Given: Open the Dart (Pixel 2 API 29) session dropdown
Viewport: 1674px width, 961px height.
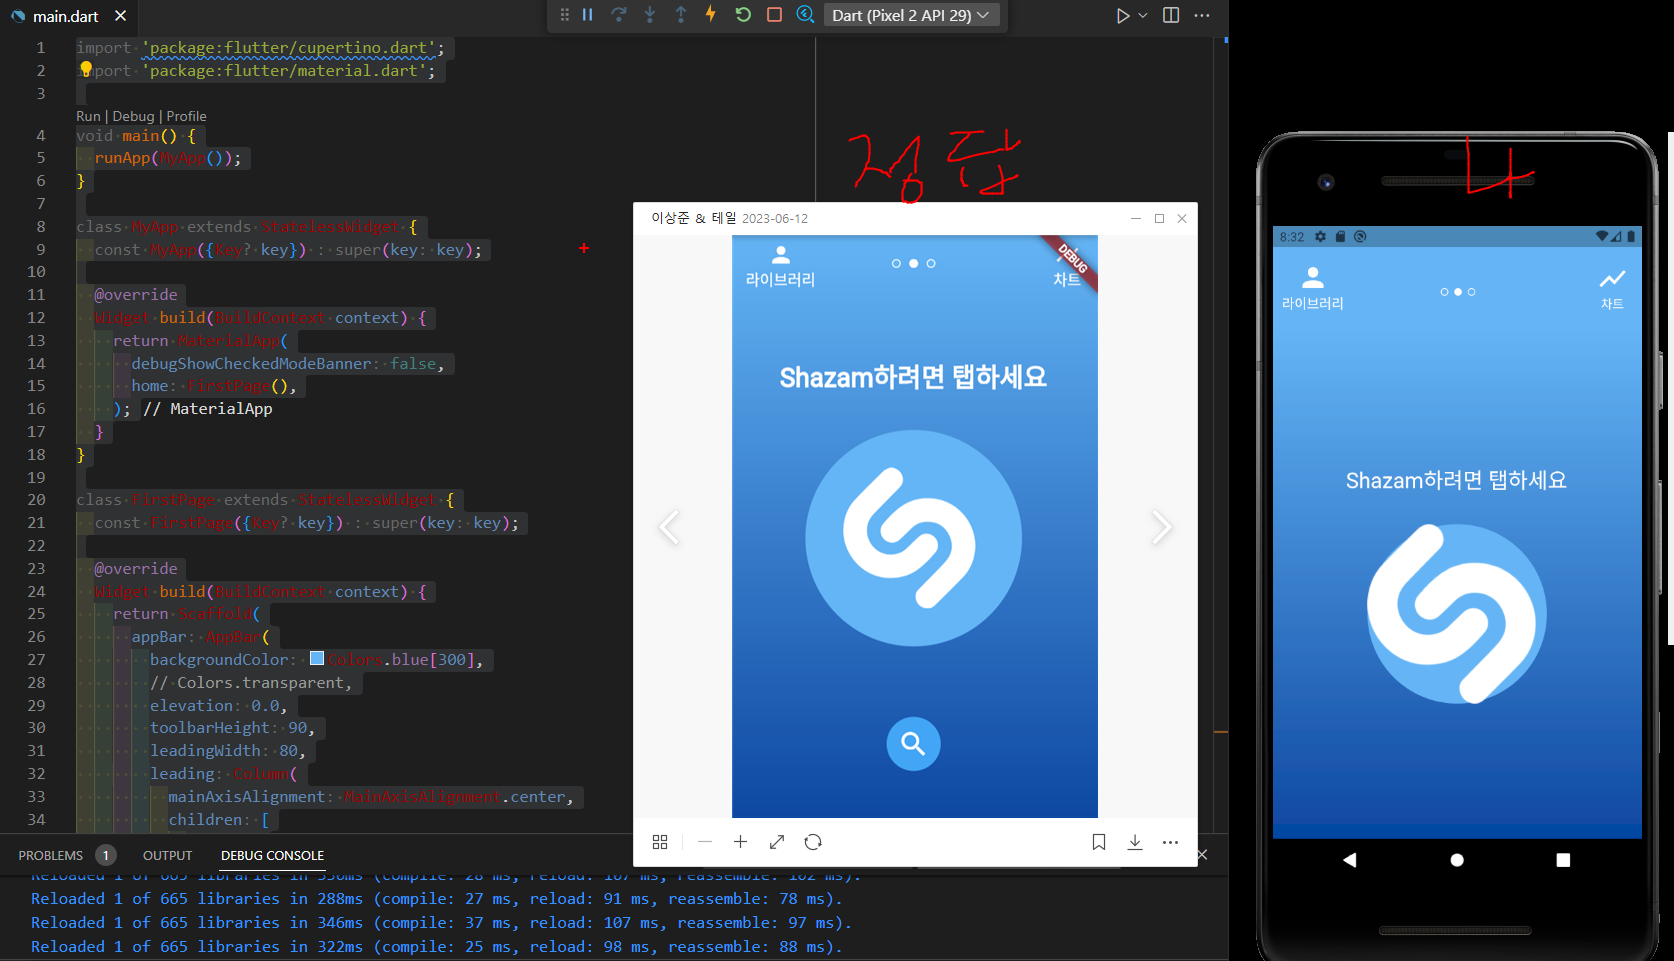Looking at the screenshot, I should pos(911,15).
